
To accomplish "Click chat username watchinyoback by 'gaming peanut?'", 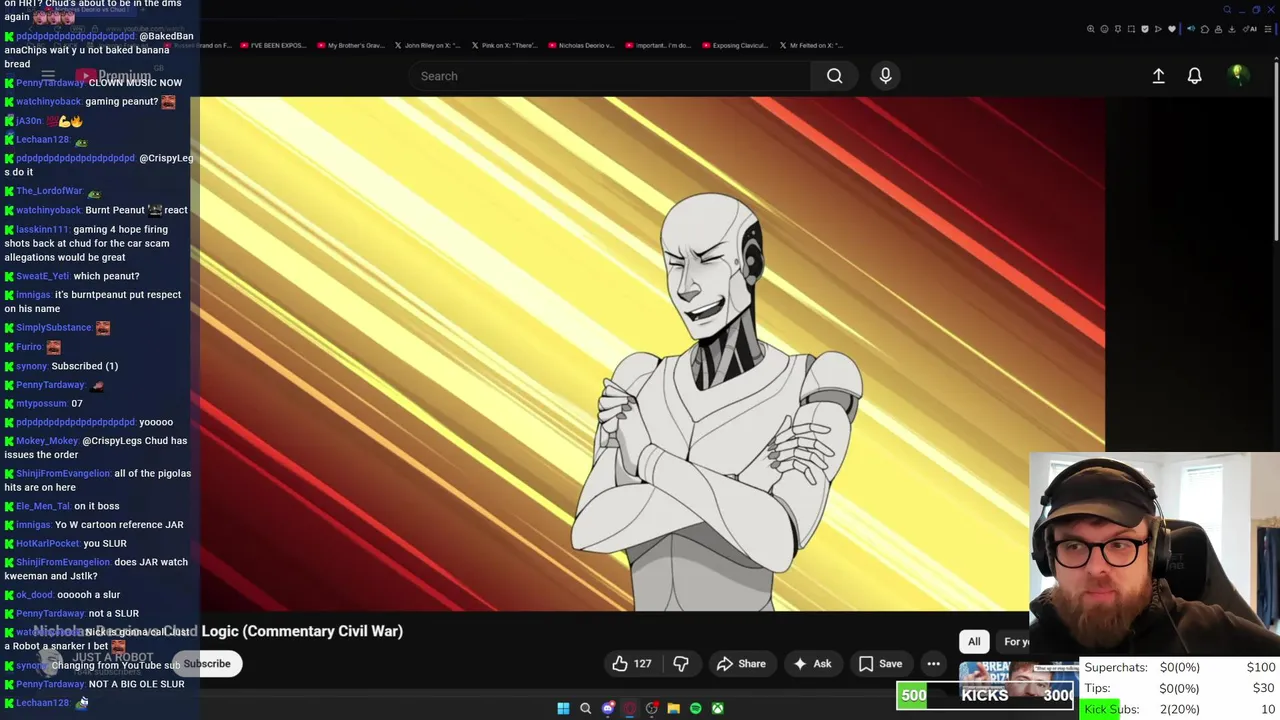I will tap(48, 102).
